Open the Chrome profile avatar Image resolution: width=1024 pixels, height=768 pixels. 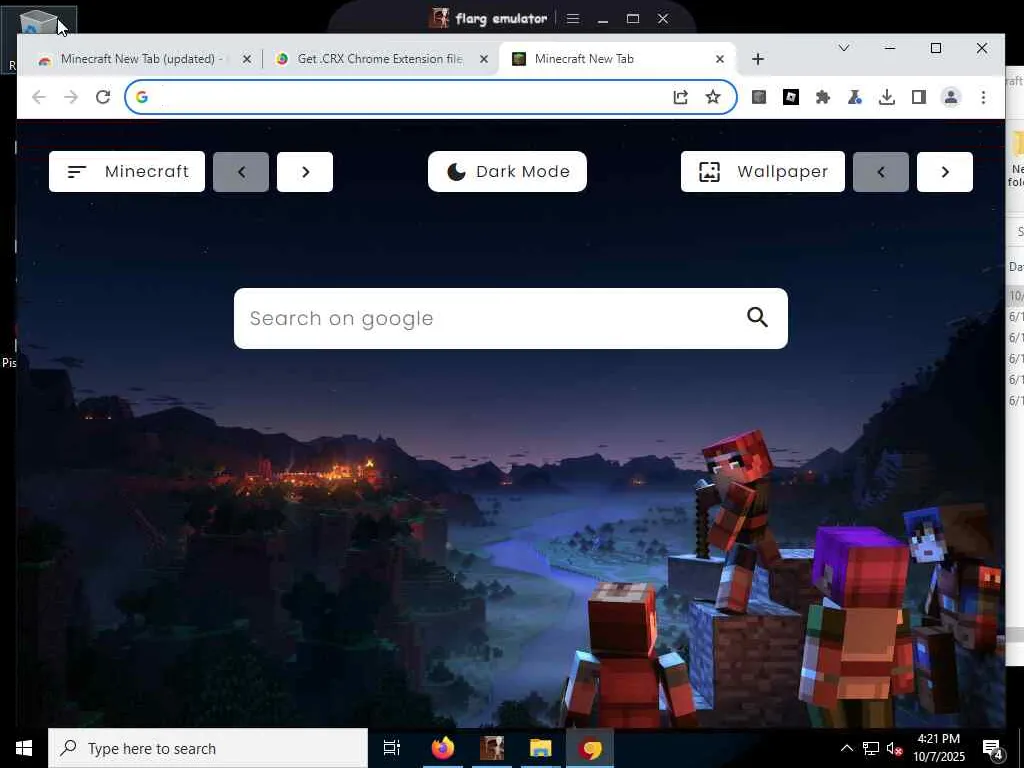(x=951, y=97)
